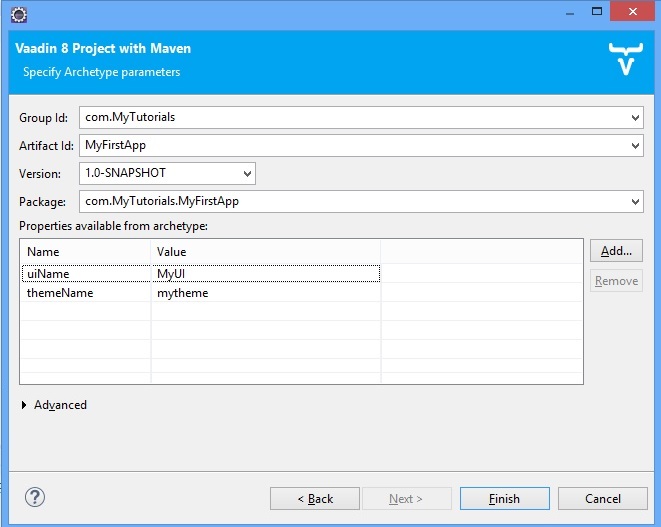Click the Vaadin logo in the banner

[x=626, y=59]
